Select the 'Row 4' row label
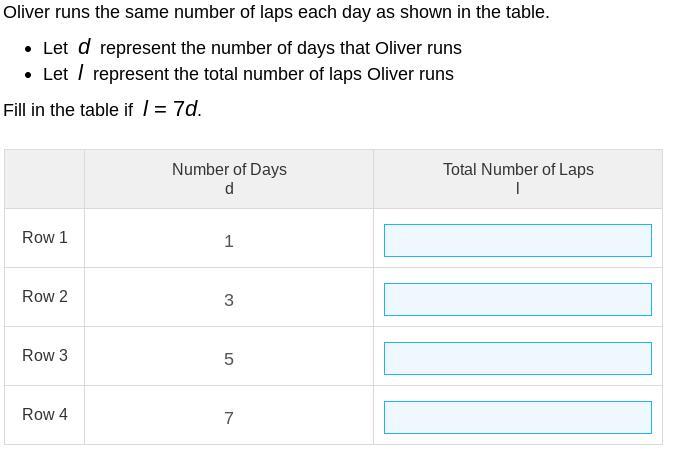This screenshot has height=449, width=680. point(45,414)
